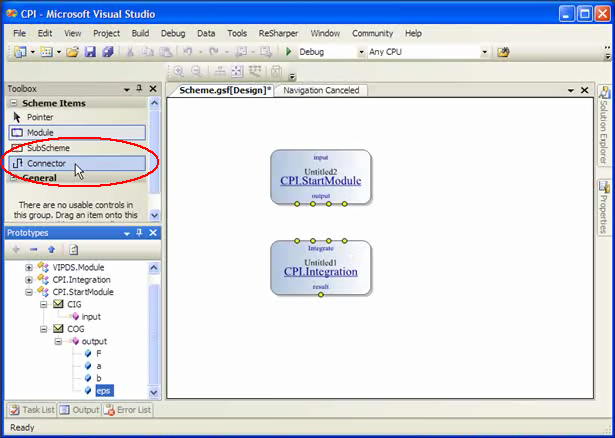Click the Save All toolbar icon
615x438 pixels.
point(108,52)
